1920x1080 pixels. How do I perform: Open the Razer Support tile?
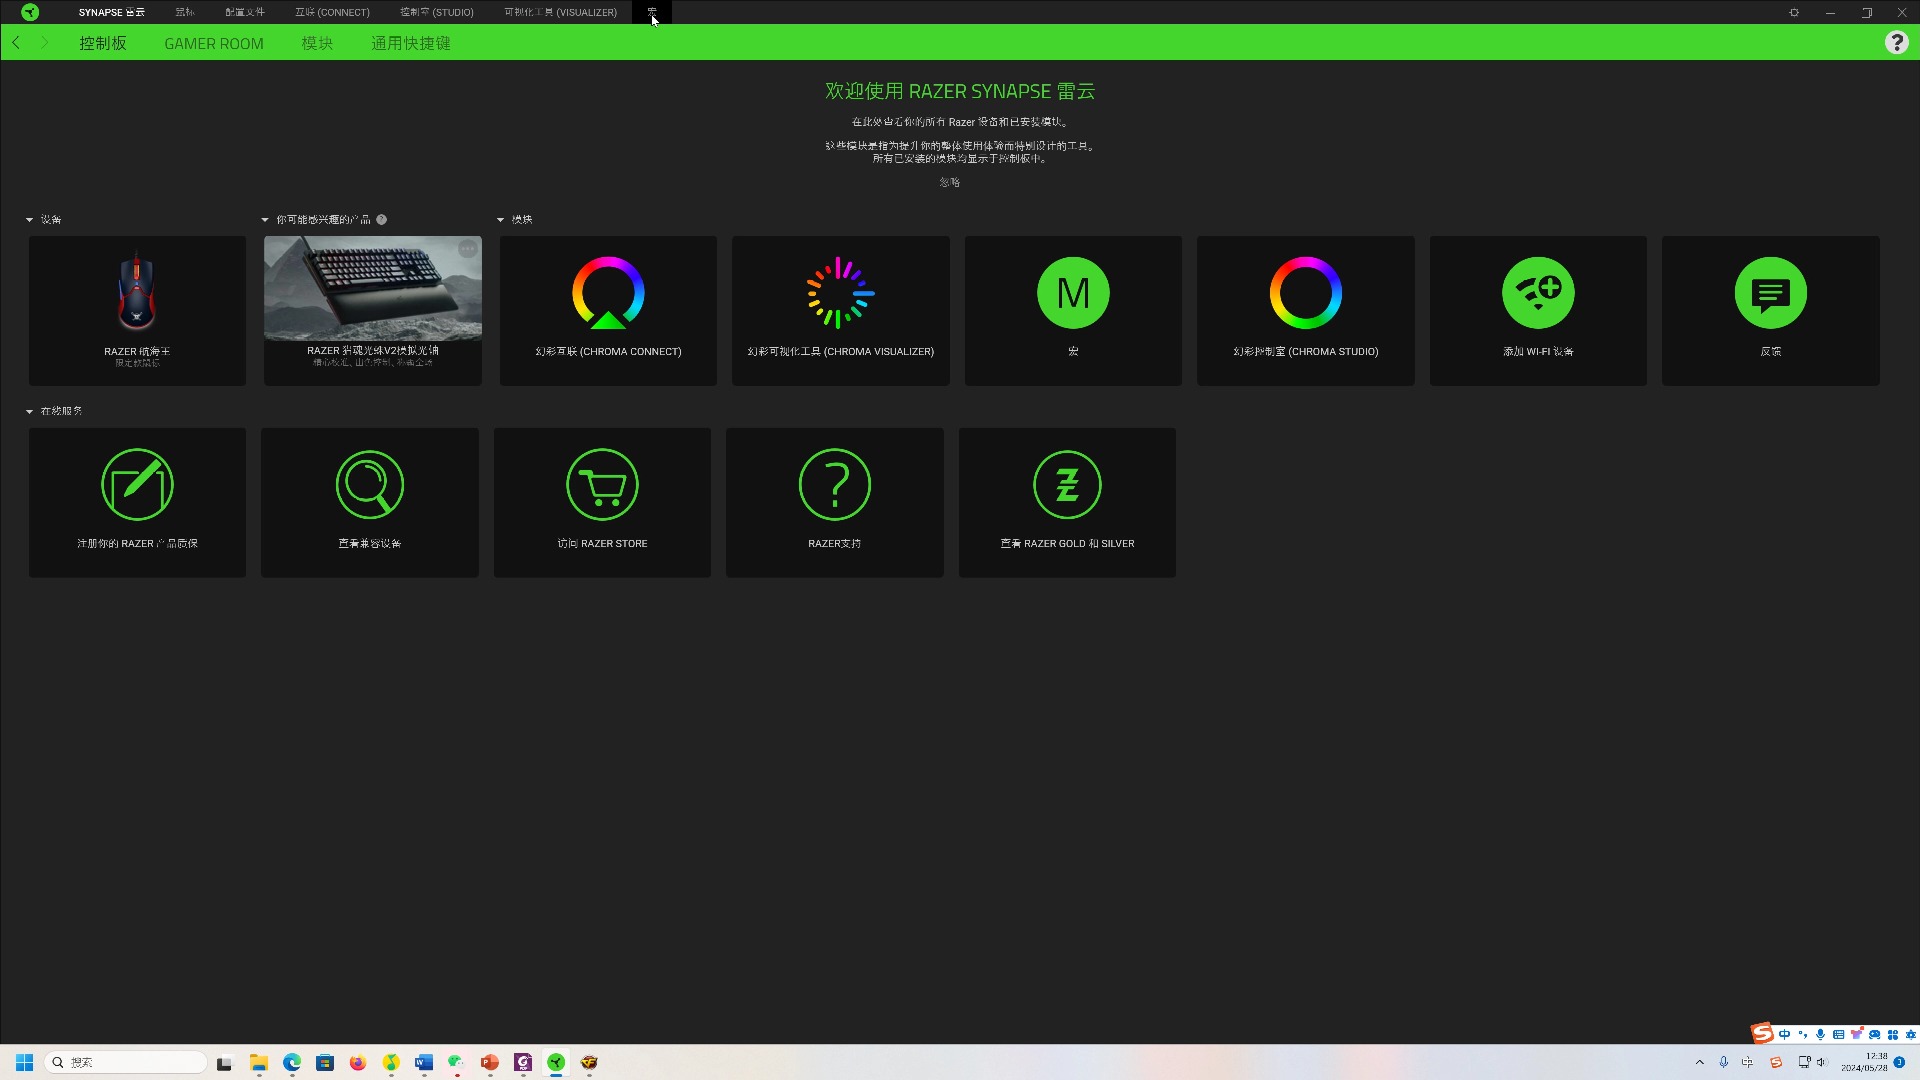(834, 502)
